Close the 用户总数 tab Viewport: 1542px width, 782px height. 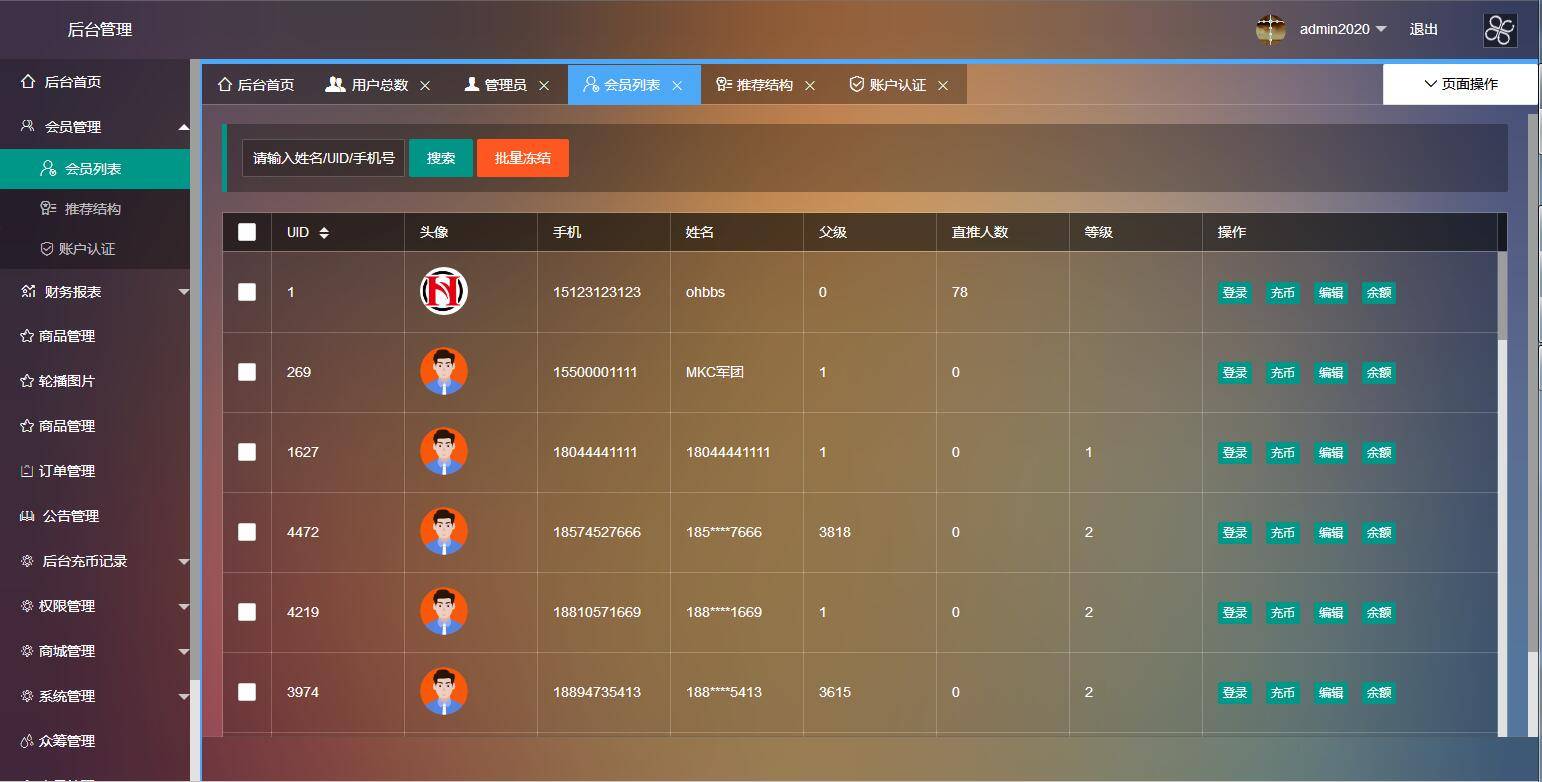click(425, 86)
